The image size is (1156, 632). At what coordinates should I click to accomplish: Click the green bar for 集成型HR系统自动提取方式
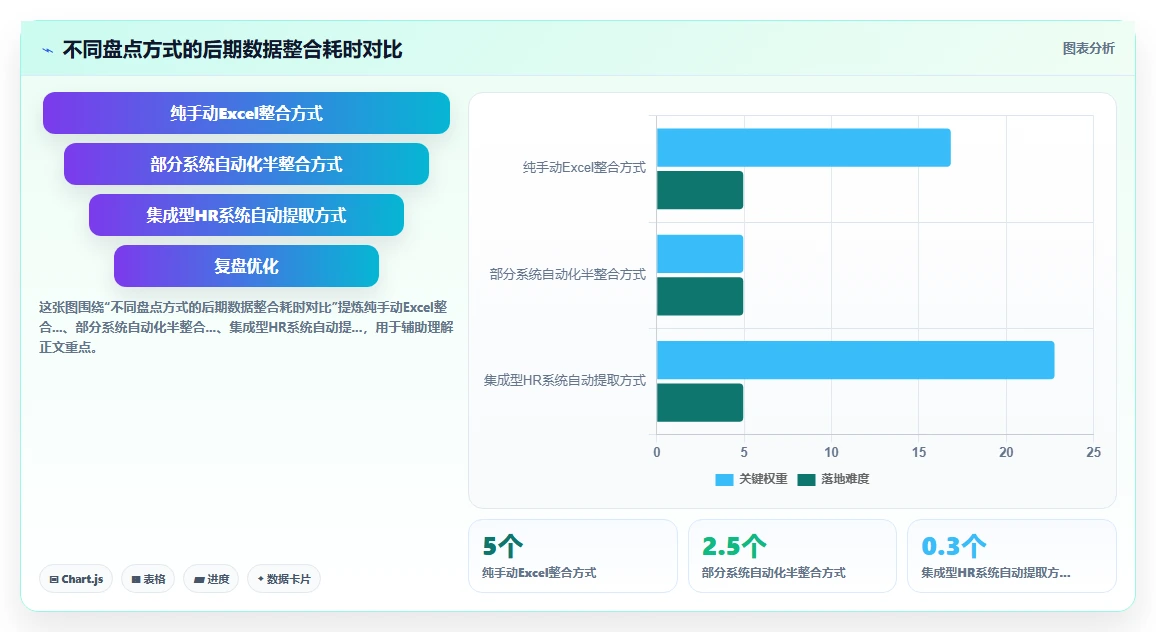coord(700,403)
